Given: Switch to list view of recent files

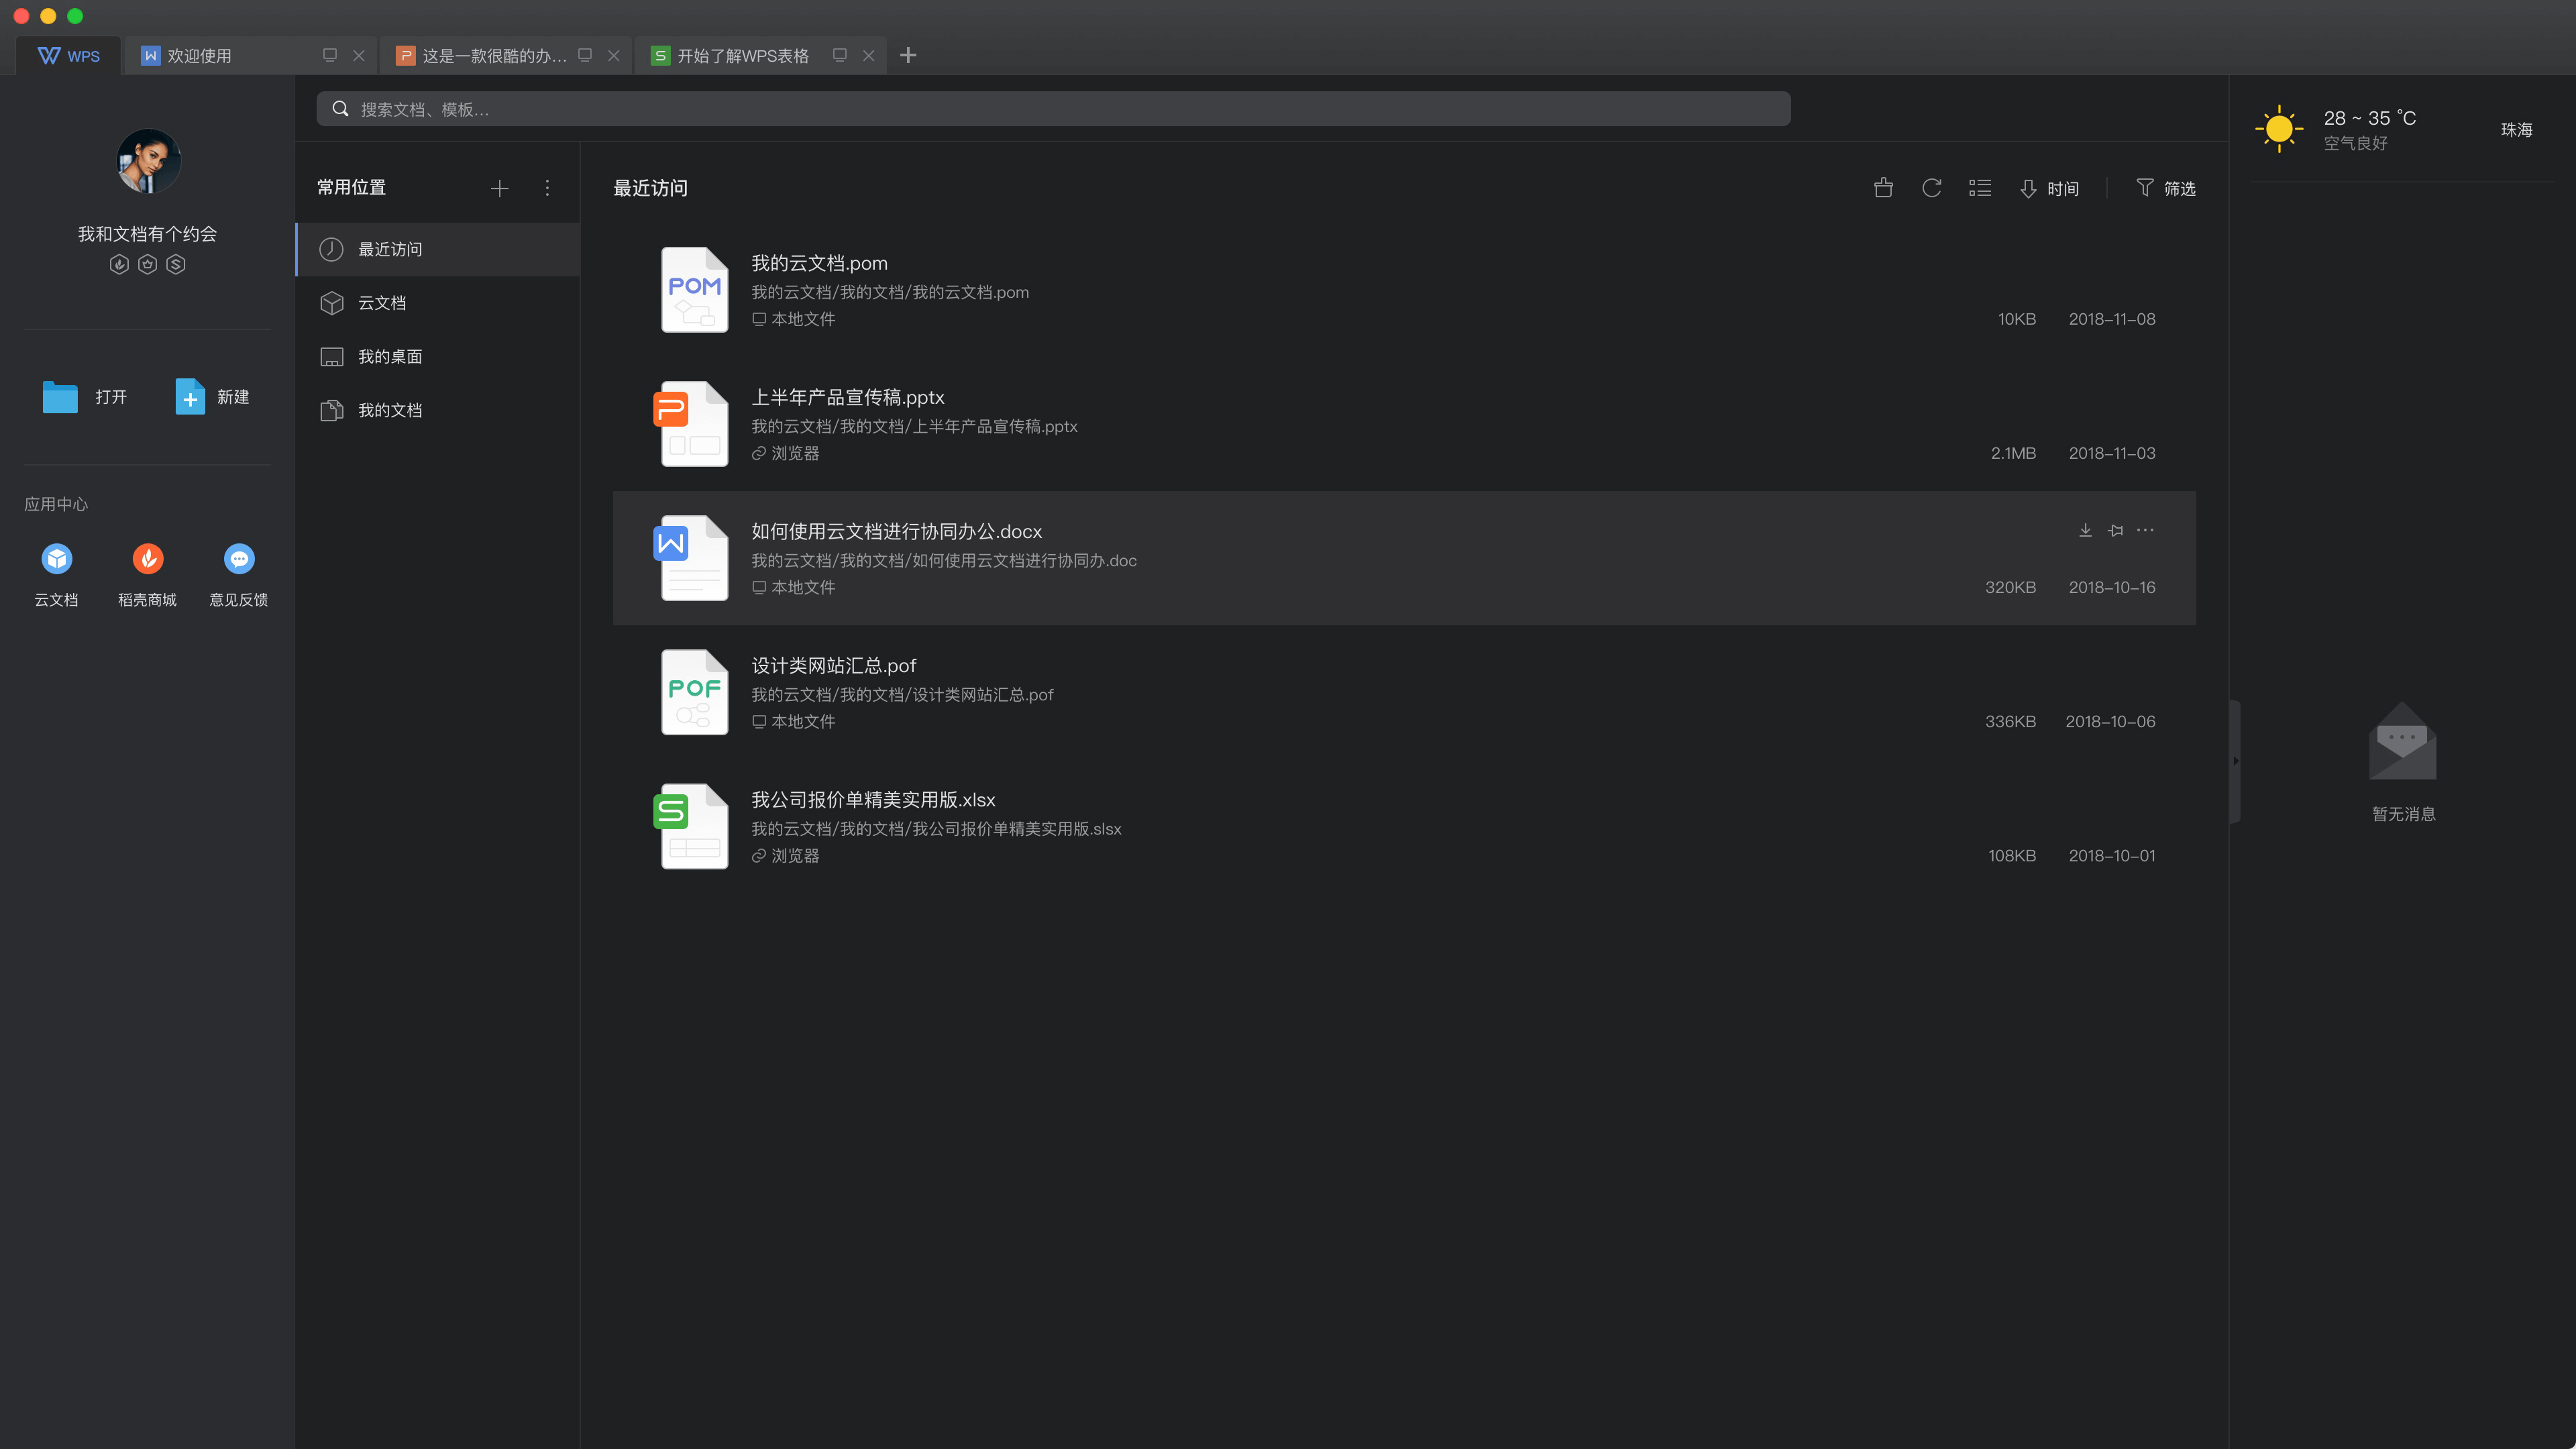Looking at the screenshot, I should pyautogui.click(x=1980, y=188).
